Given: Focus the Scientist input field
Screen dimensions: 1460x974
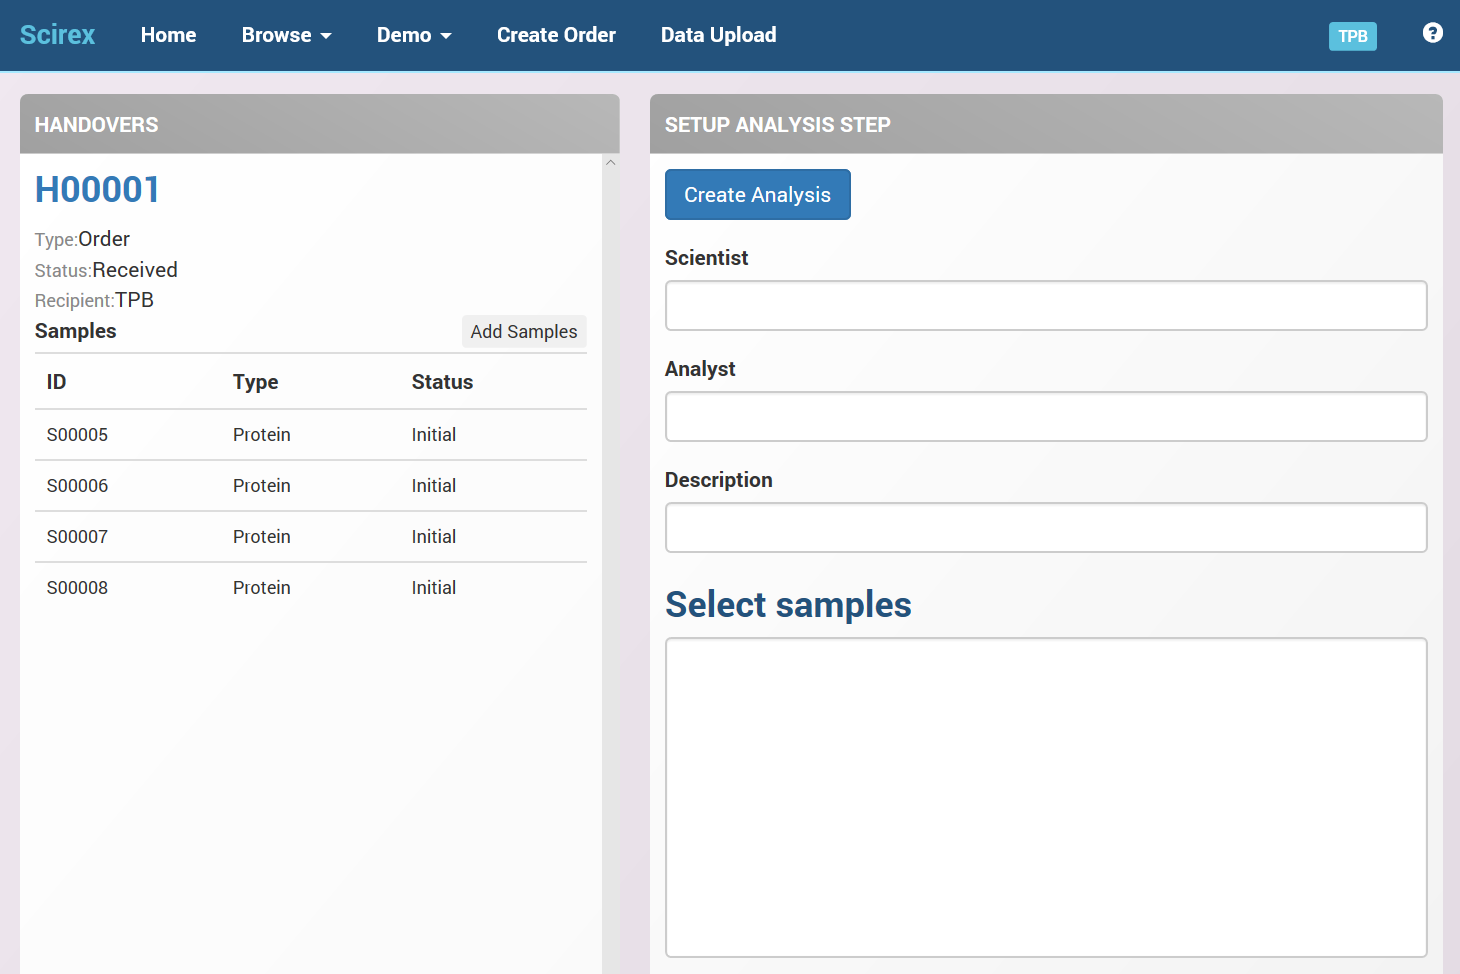Looking at the screenshot, I should tap(1046, 305).
